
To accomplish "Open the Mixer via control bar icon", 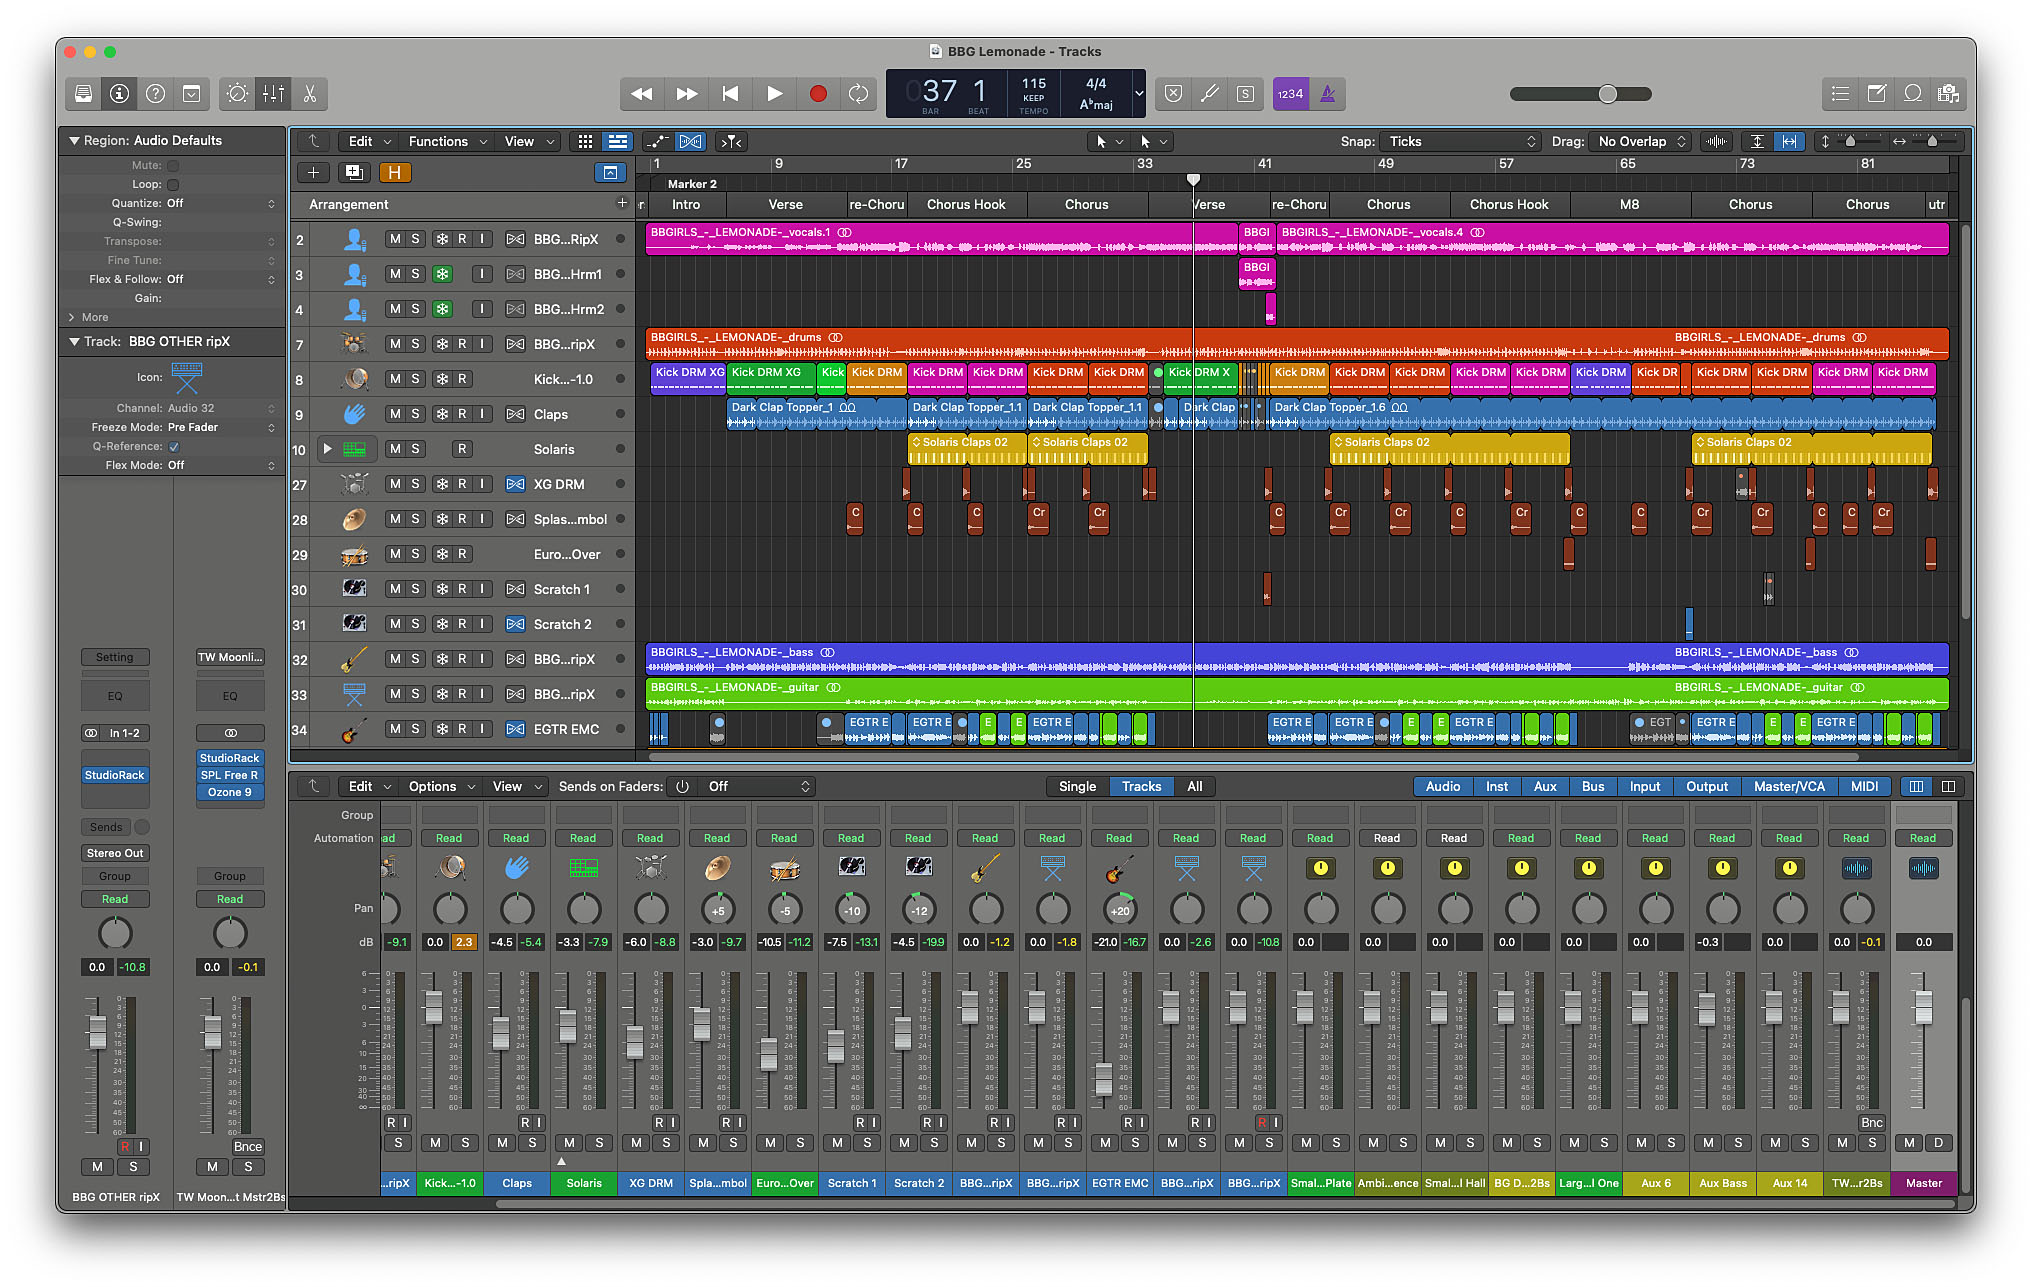I will tap(273, 94).
